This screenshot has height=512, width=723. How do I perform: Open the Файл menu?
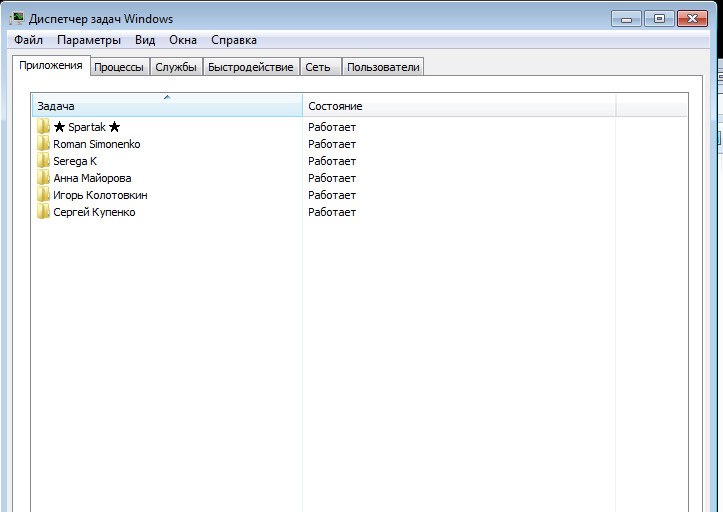[x=29, y=40]
